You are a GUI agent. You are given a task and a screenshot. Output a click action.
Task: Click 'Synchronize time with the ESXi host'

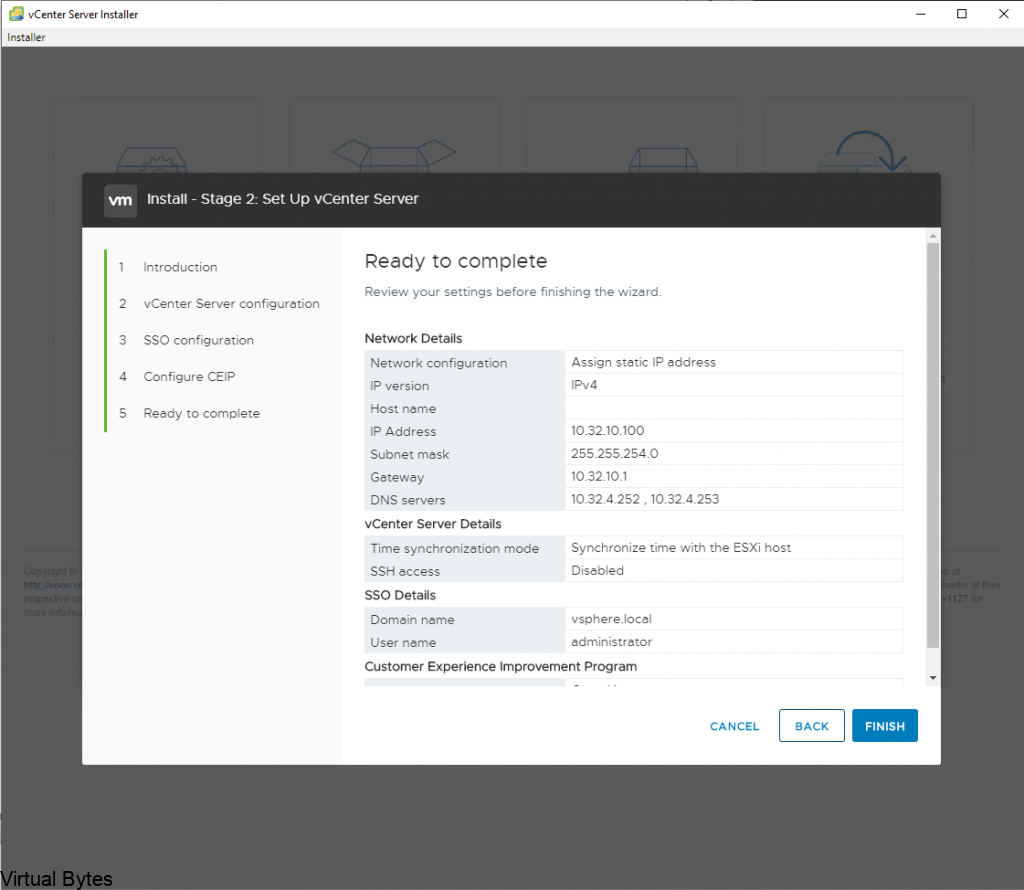tap(680, 547)
